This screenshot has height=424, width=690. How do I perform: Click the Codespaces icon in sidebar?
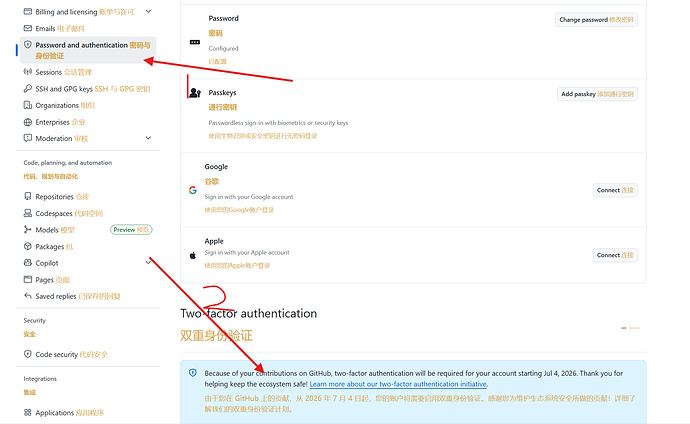click(28, 213)
